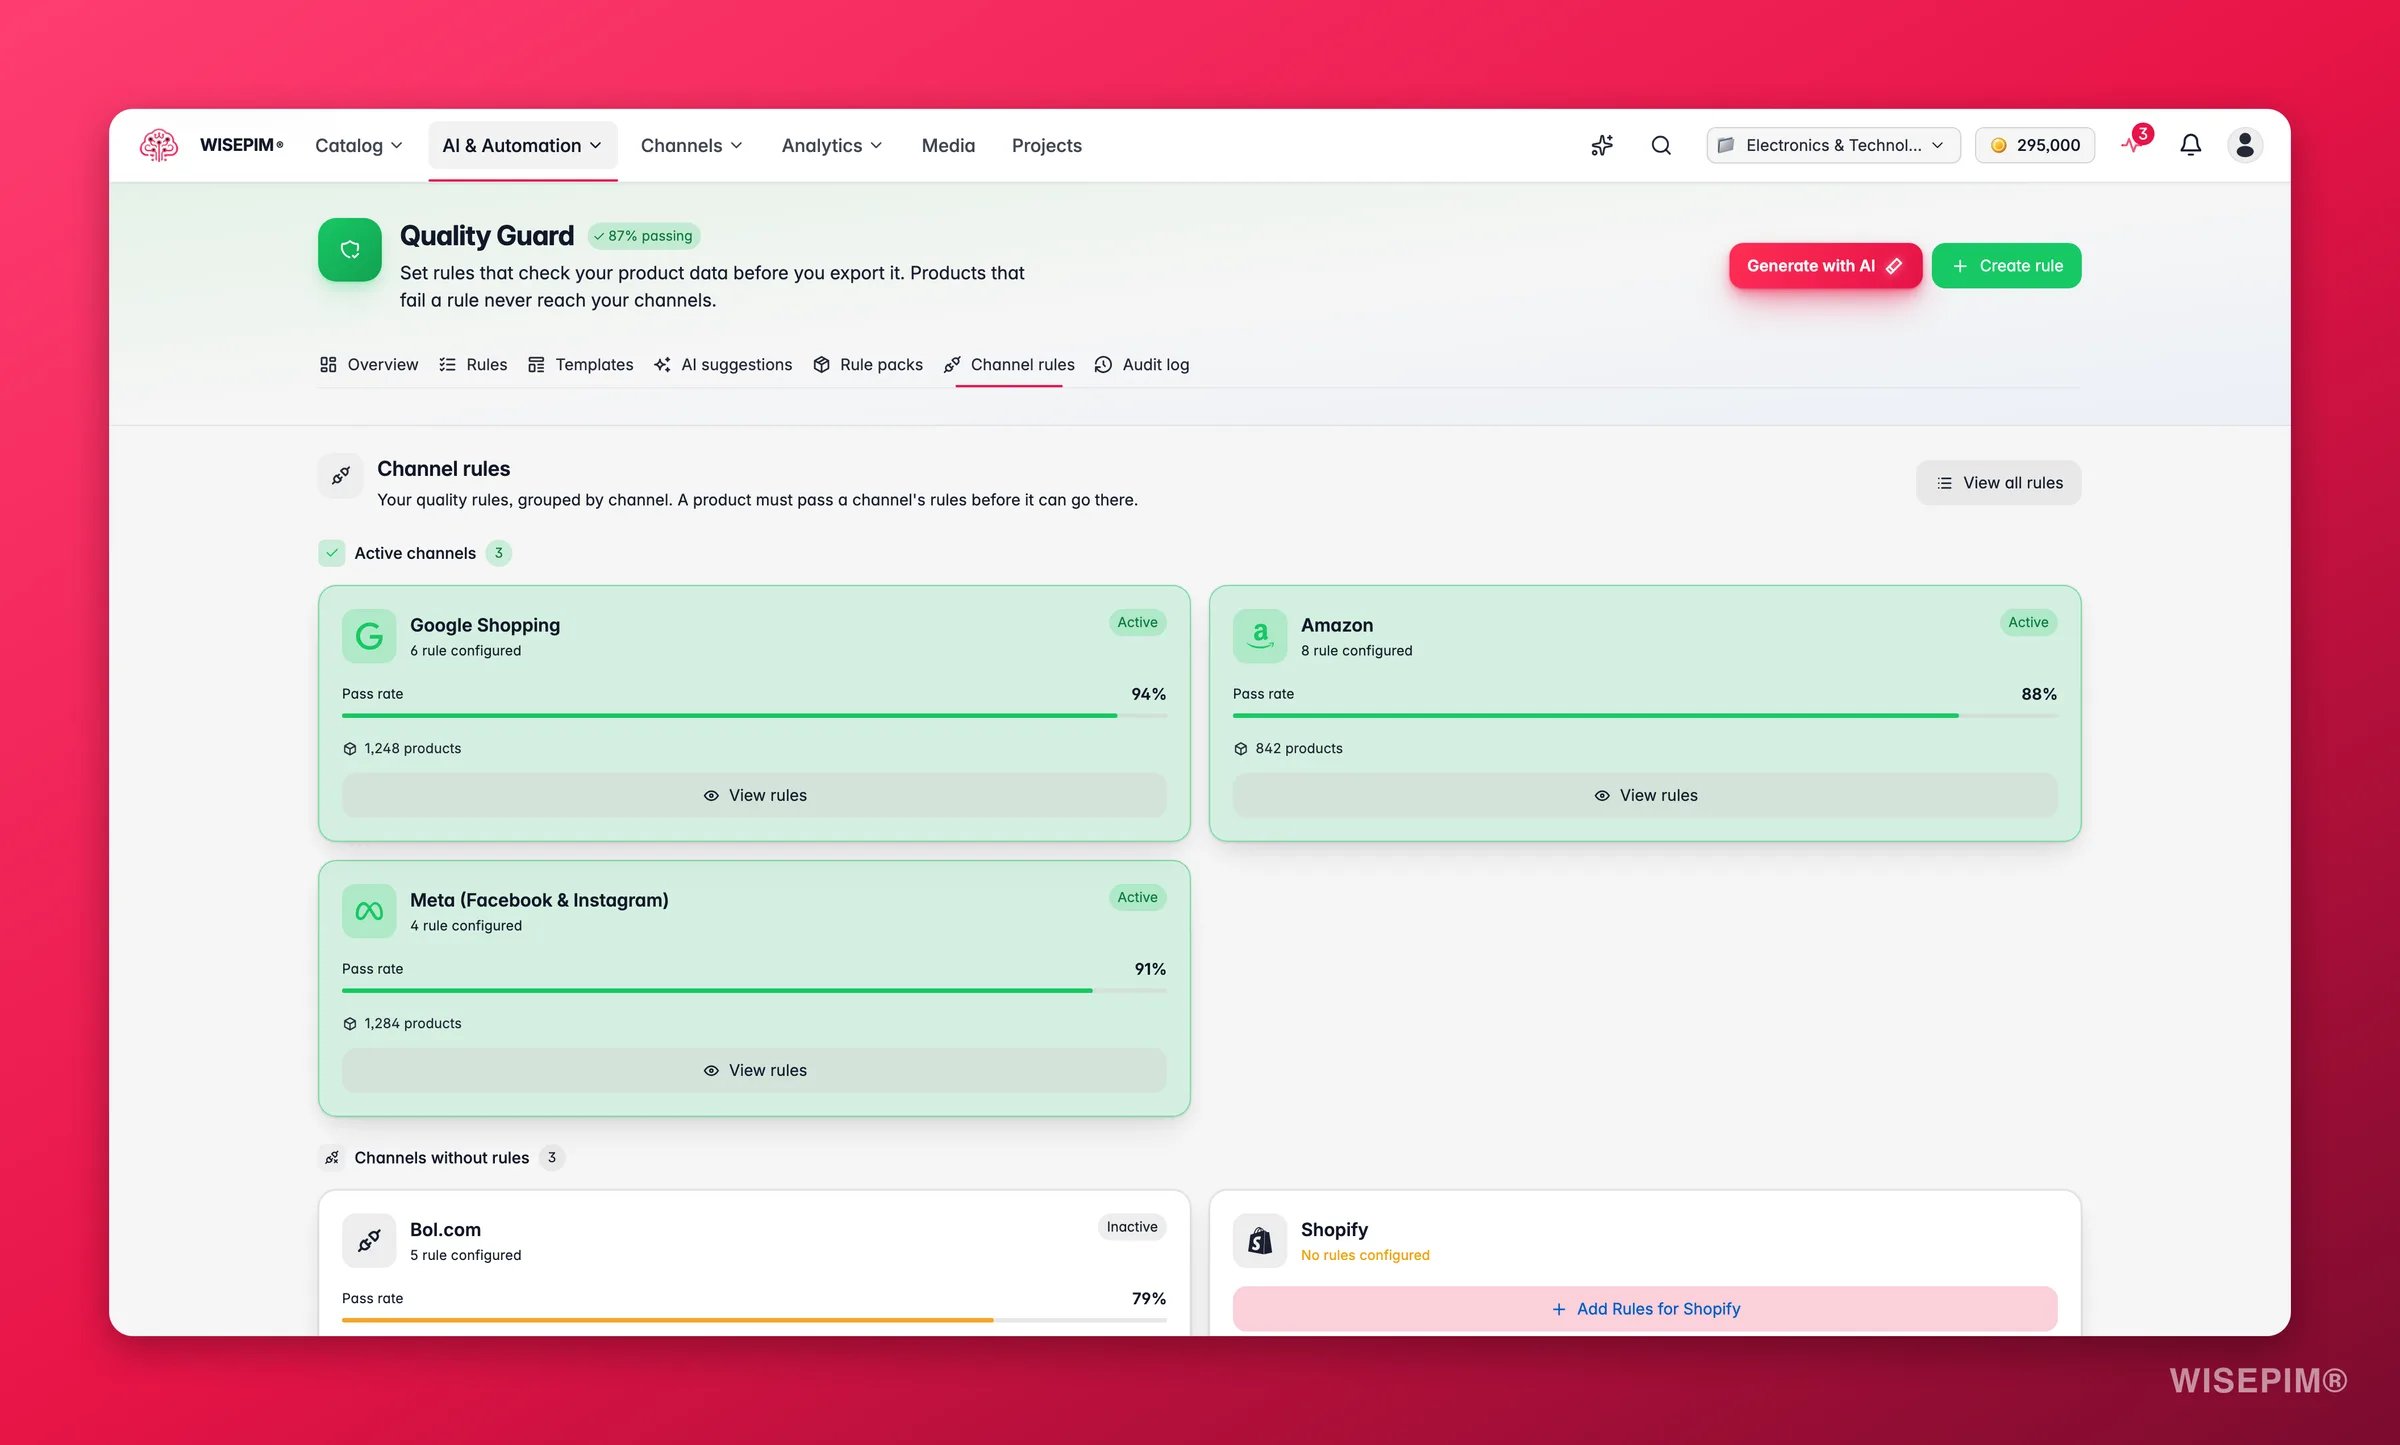This screenshot has height=1445, width=2400.
Task: Click the "8 rule configured" text
Action: click(x=1357, y=651)
